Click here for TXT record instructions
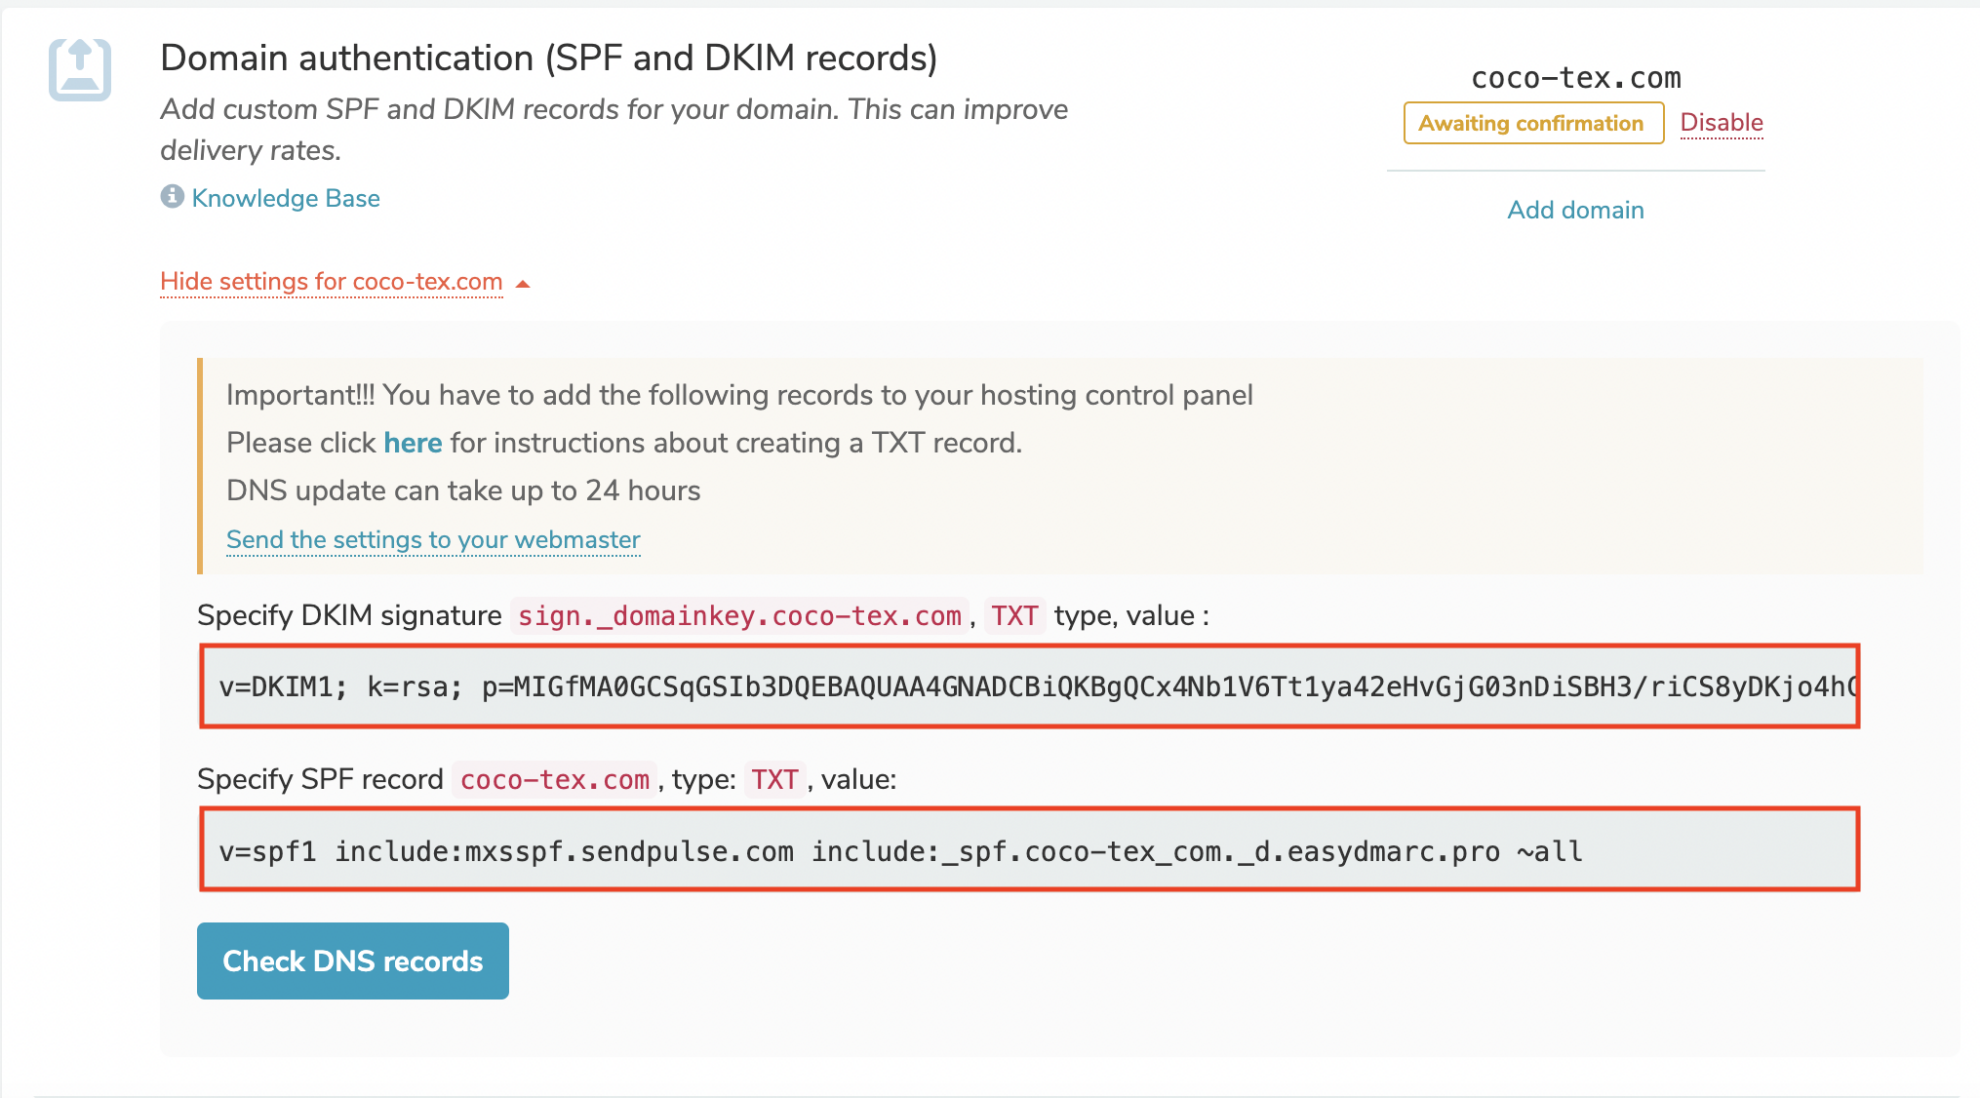The image size is (1980, 1098). (x=413, y=442)
